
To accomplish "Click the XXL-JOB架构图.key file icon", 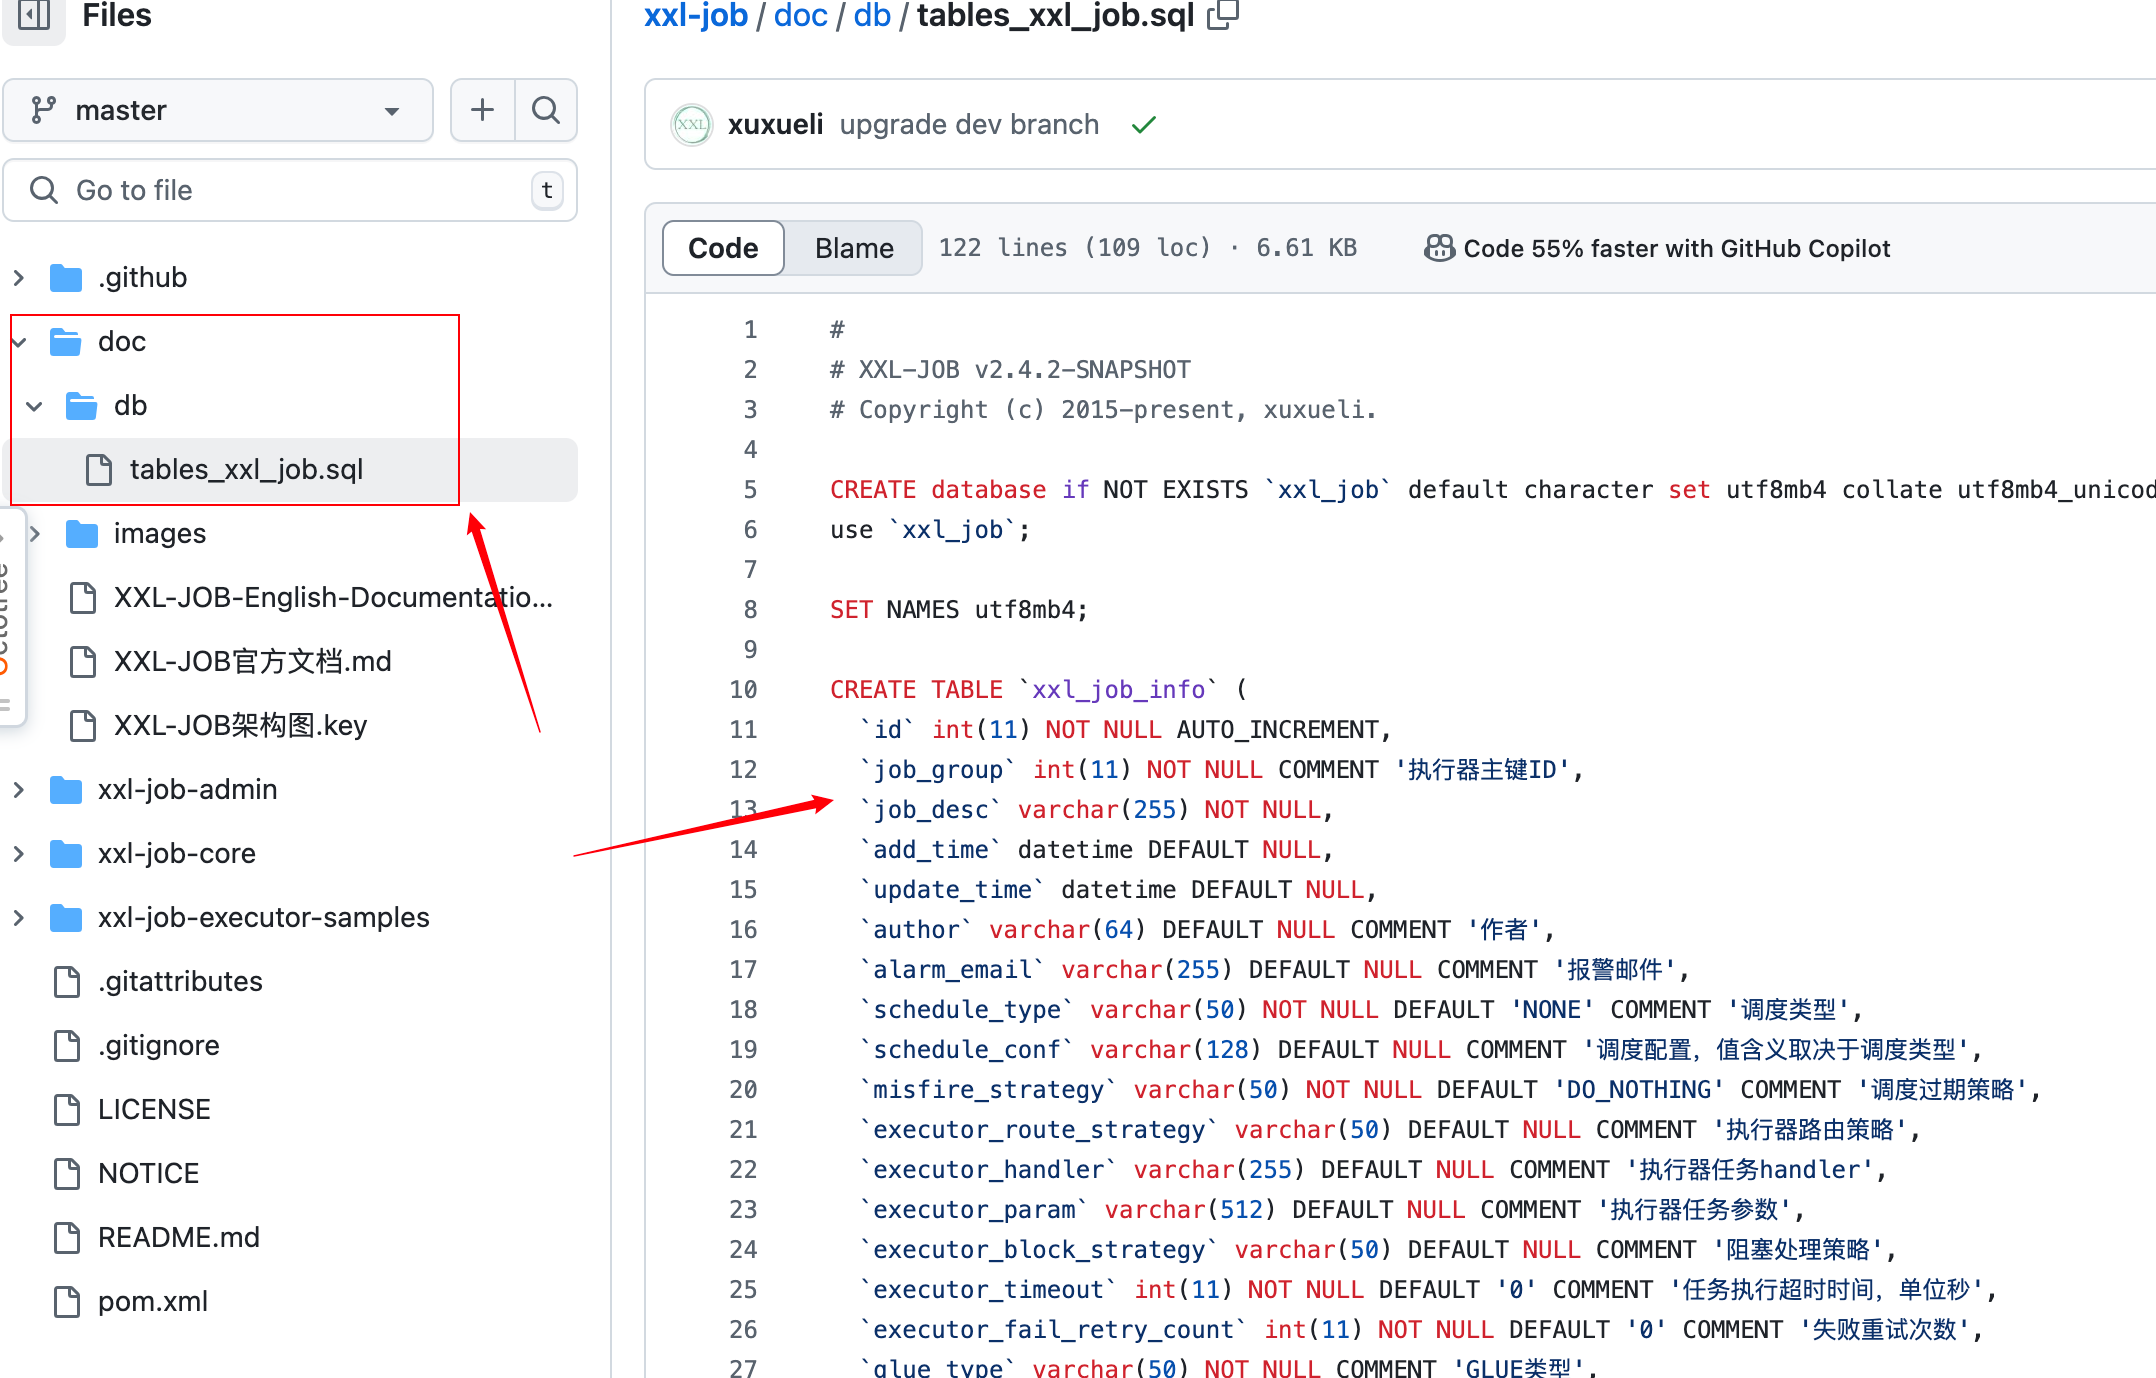I will (83, 726).
